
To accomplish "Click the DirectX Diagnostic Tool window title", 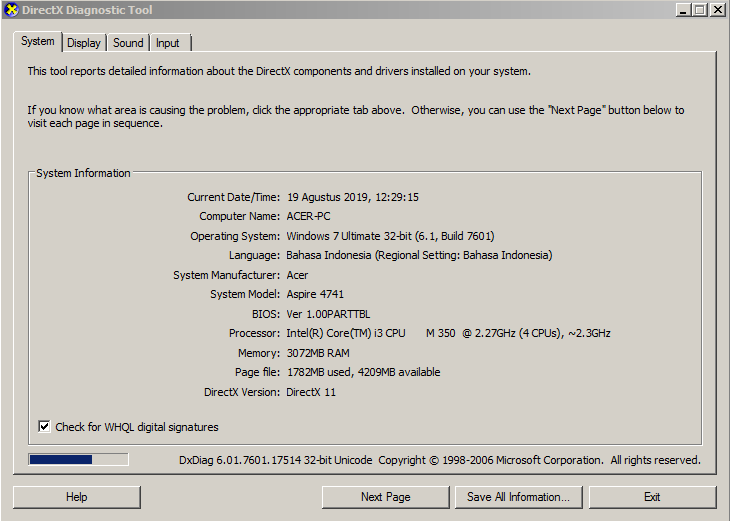I will click(87, 10).
